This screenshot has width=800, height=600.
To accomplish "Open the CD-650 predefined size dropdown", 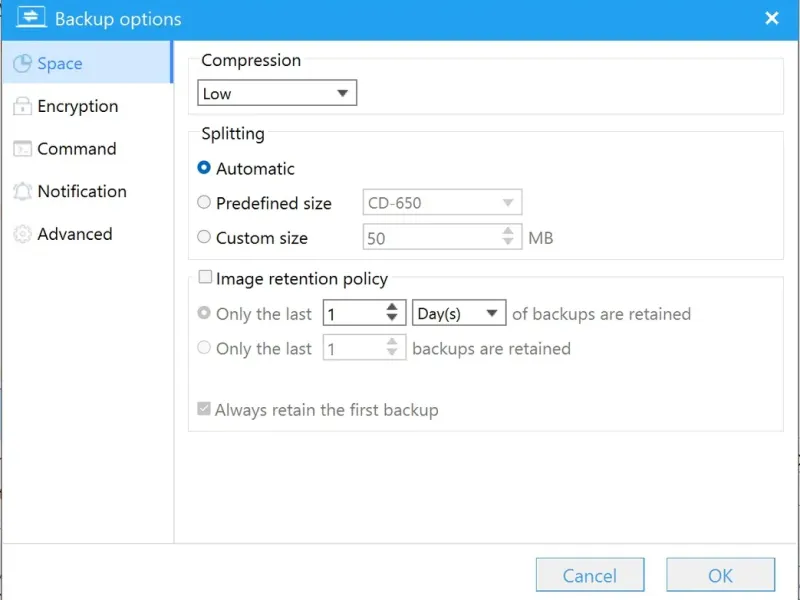I will 441,203.
